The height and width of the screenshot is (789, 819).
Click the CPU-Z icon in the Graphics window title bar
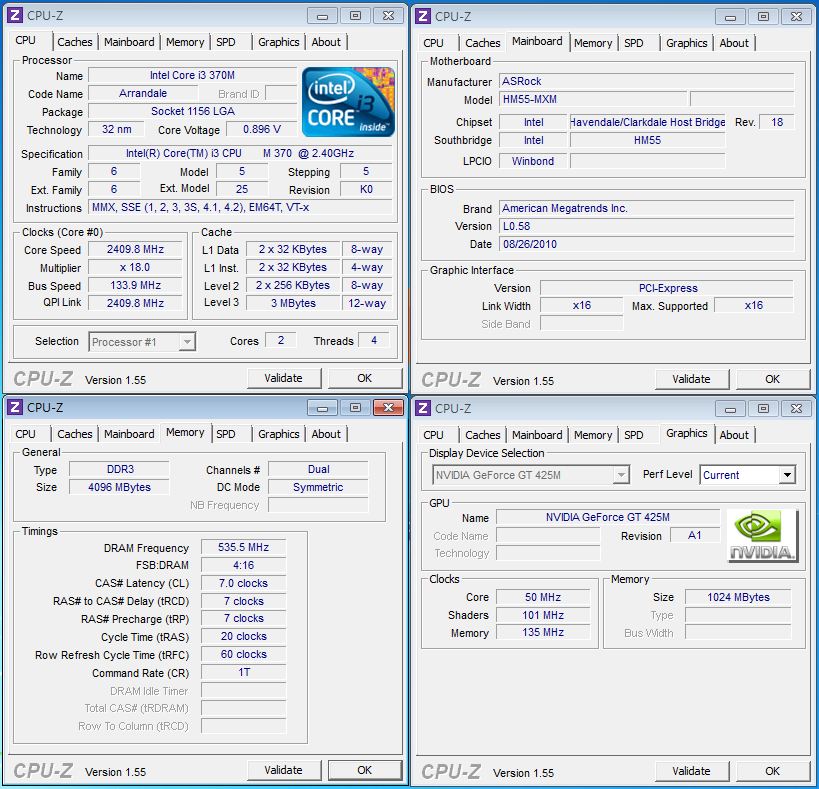tap(423, 408)
